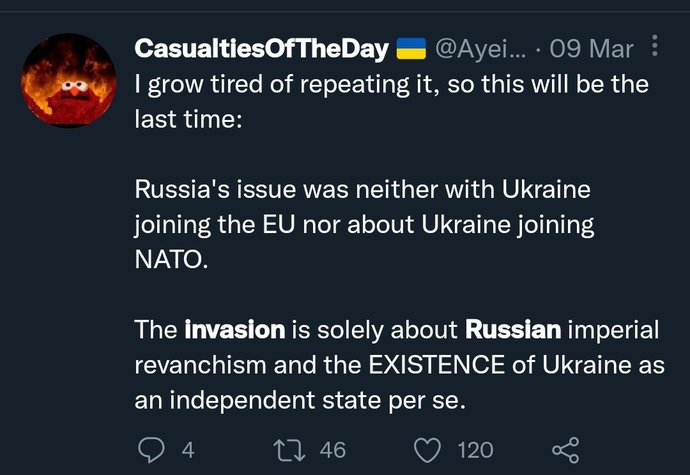Click the 'I grow tired of repeating' line
The height and width of the screenshot is (475, 690).
(x=392, y=85)
